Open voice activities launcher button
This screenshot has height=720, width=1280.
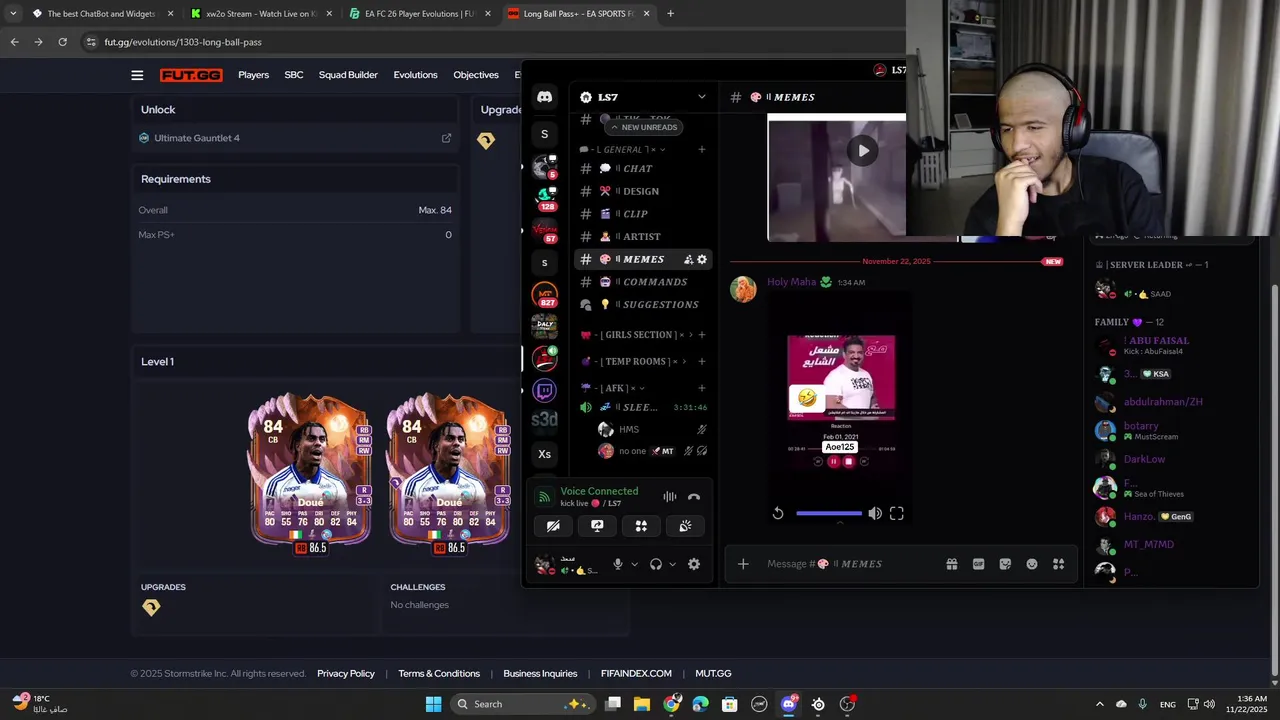641,526
